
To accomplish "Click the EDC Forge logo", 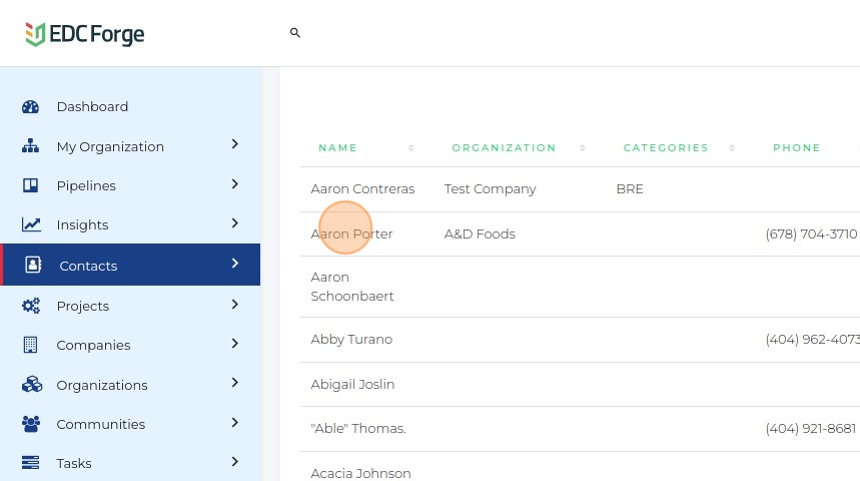I will coord(85,34).
